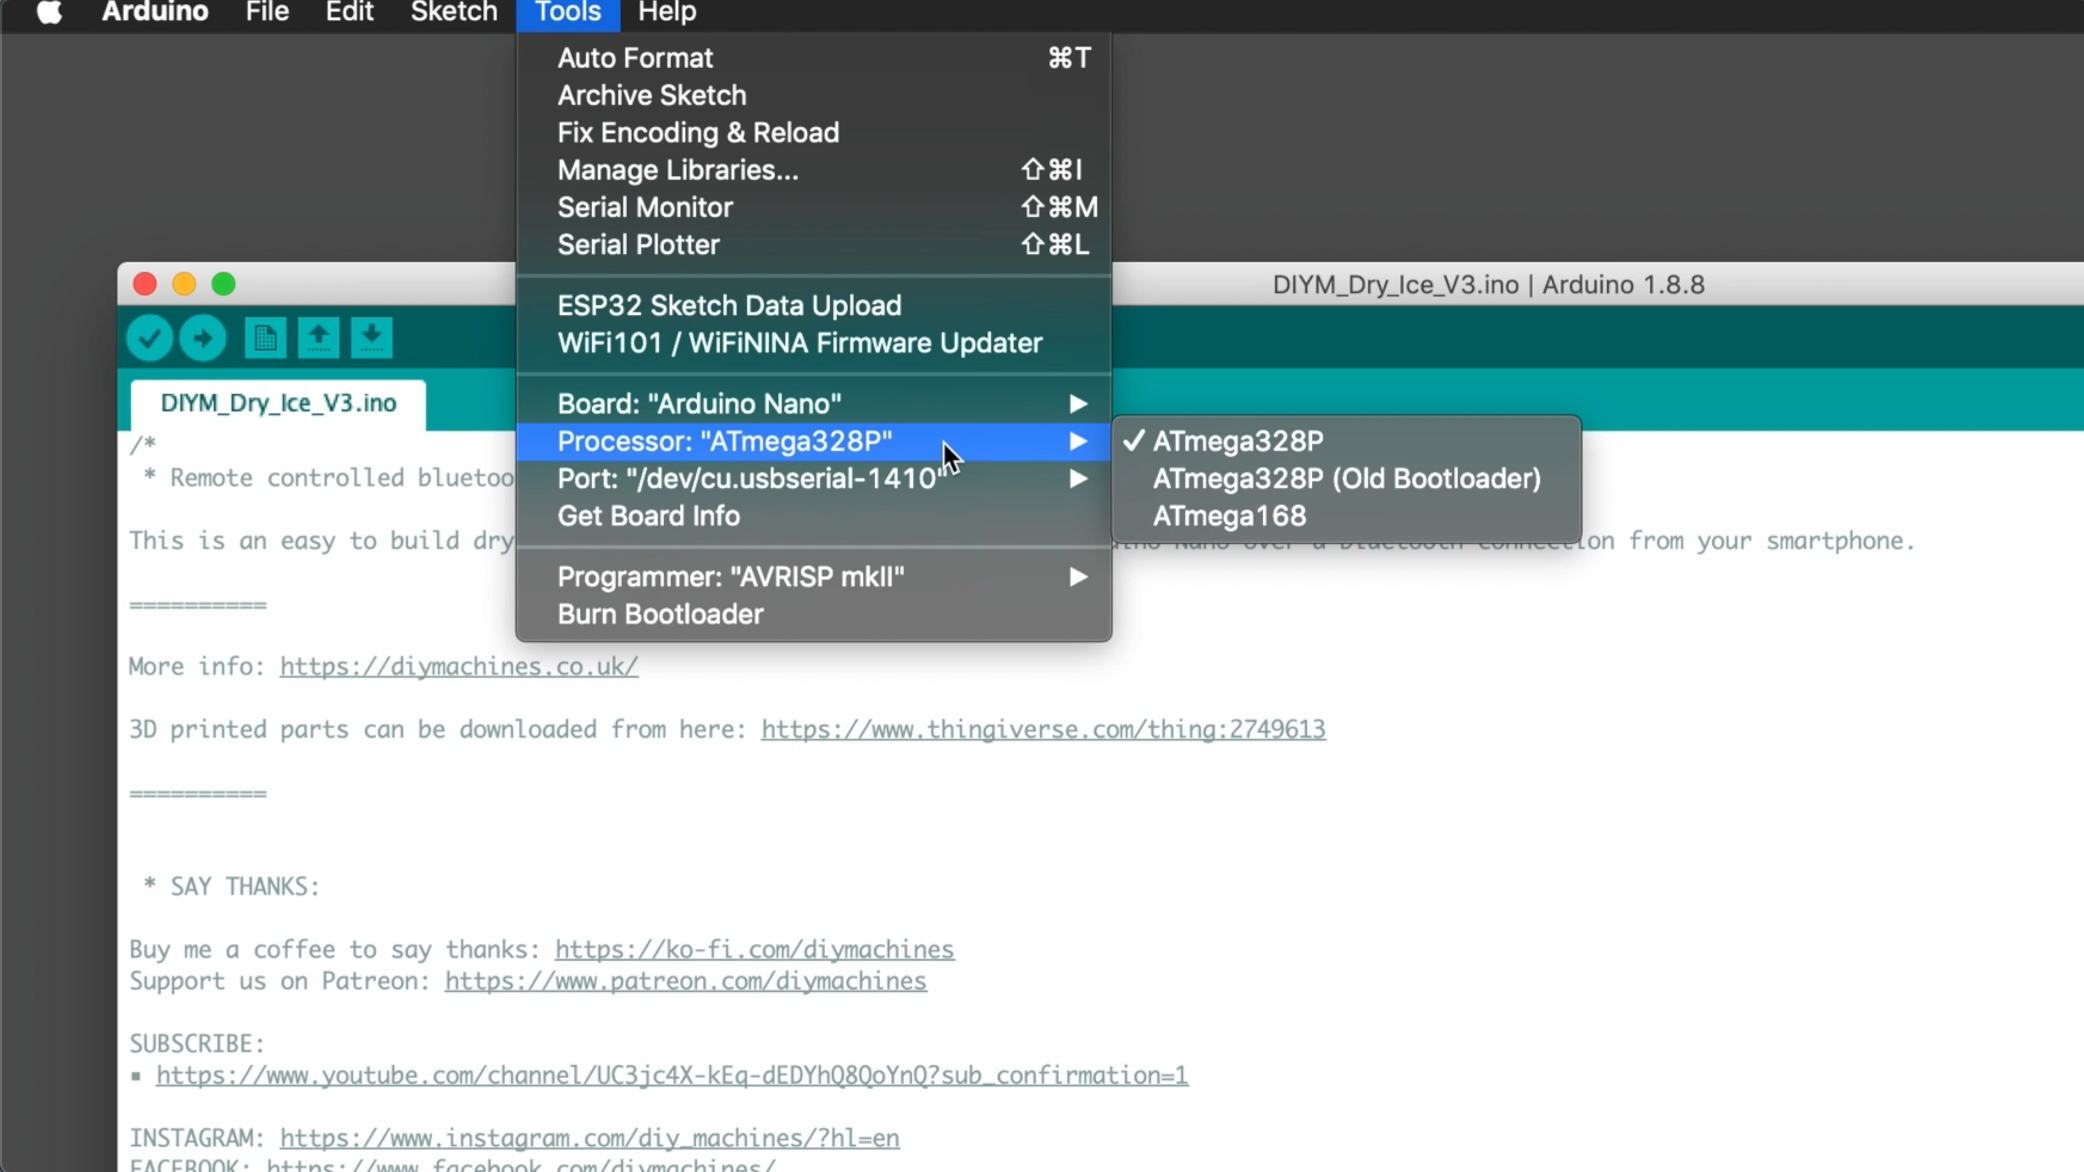
Task: Open the instagram.com/diy_machines link
Action: tap(589, 1139)
